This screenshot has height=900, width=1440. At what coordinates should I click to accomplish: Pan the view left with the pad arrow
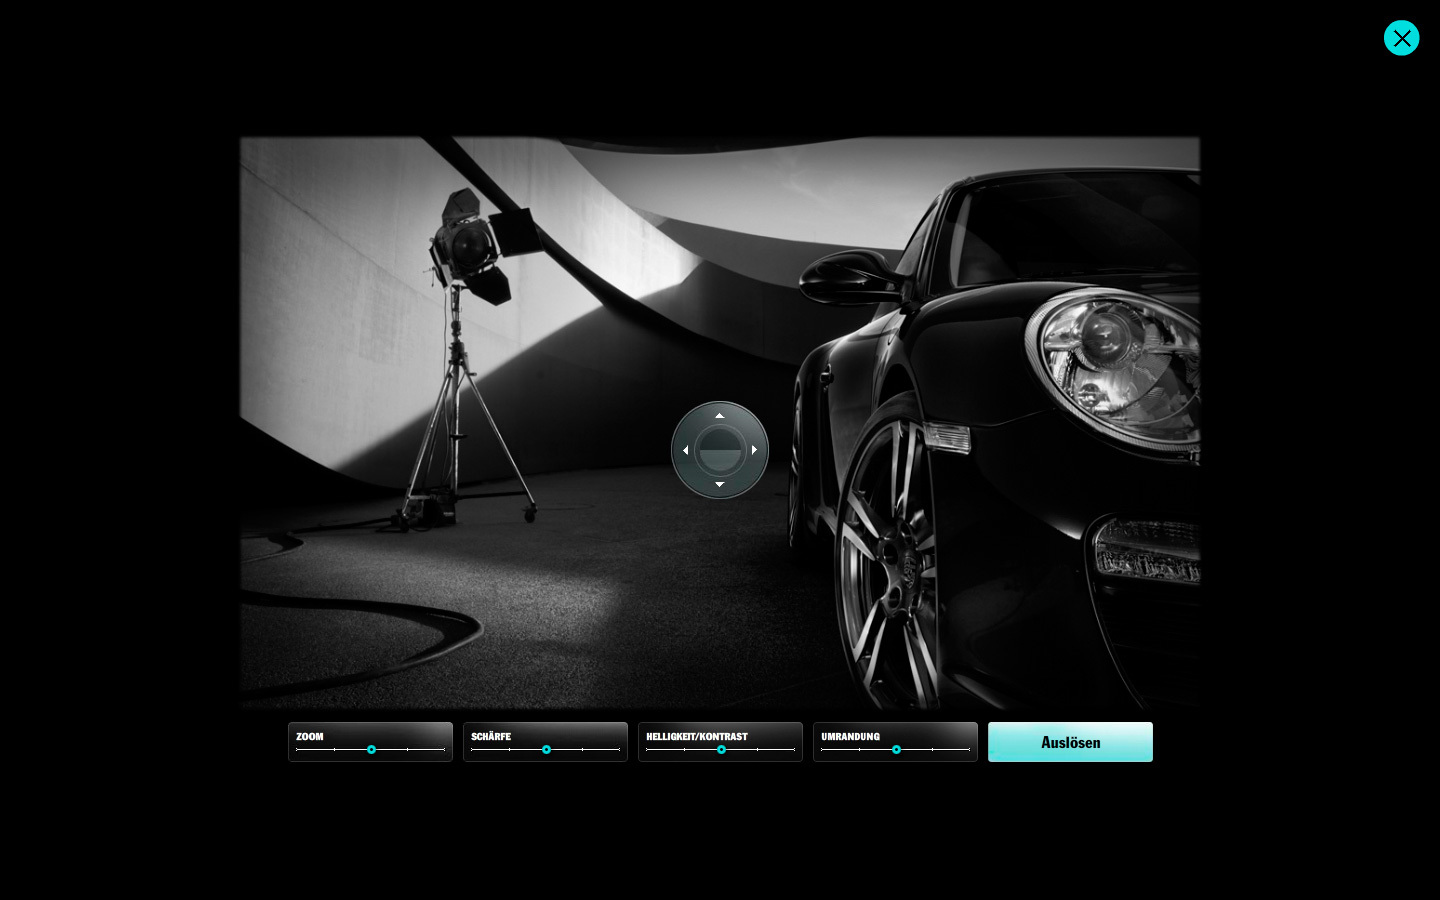[x=685, y=450]
